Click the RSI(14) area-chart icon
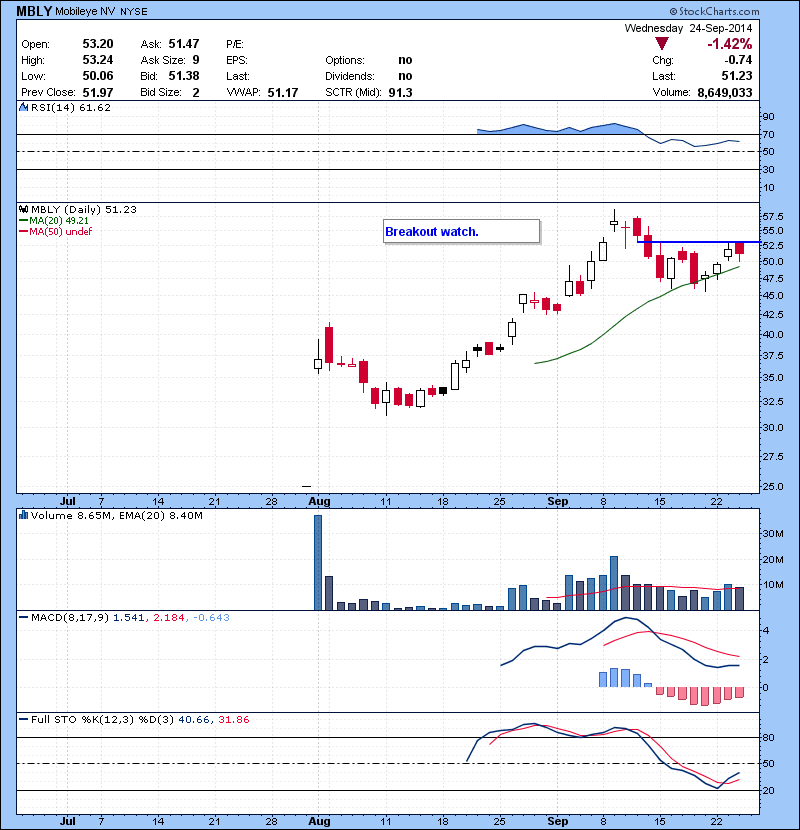 tap(24, 107)
